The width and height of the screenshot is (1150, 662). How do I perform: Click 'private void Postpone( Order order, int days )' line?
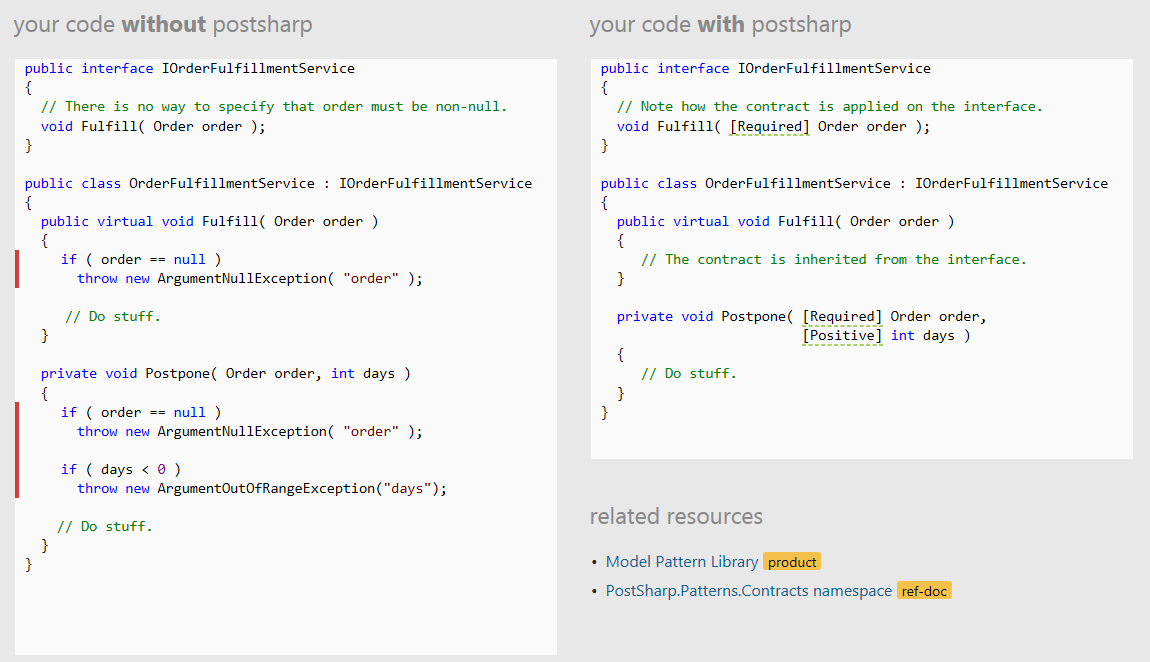[x=226, y=373]
